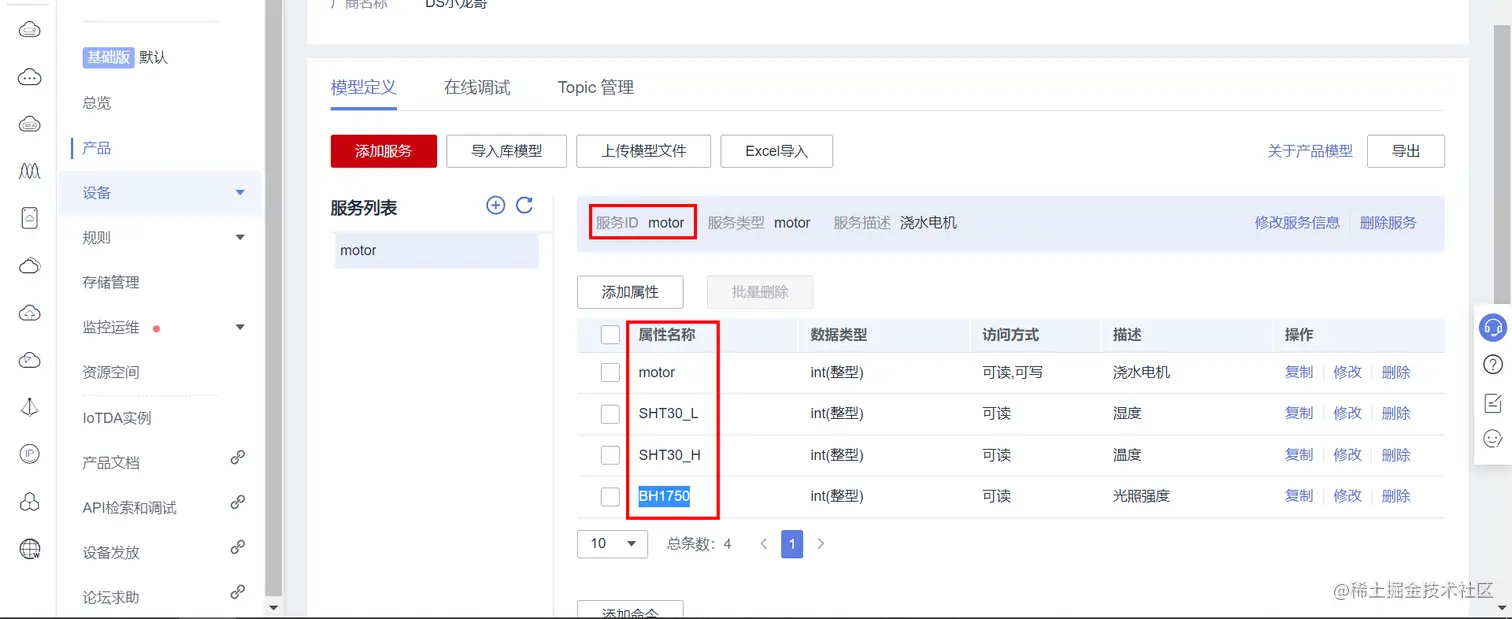Viewport: 1512px width, 619px height.
Task: Click the globe icon in the left strip
Action: point(30,548)
